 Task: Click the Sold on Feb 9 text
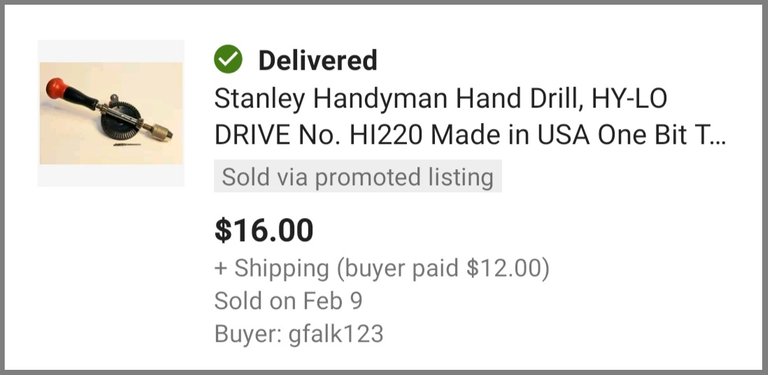pyautogui.click(x=288, y=301)
